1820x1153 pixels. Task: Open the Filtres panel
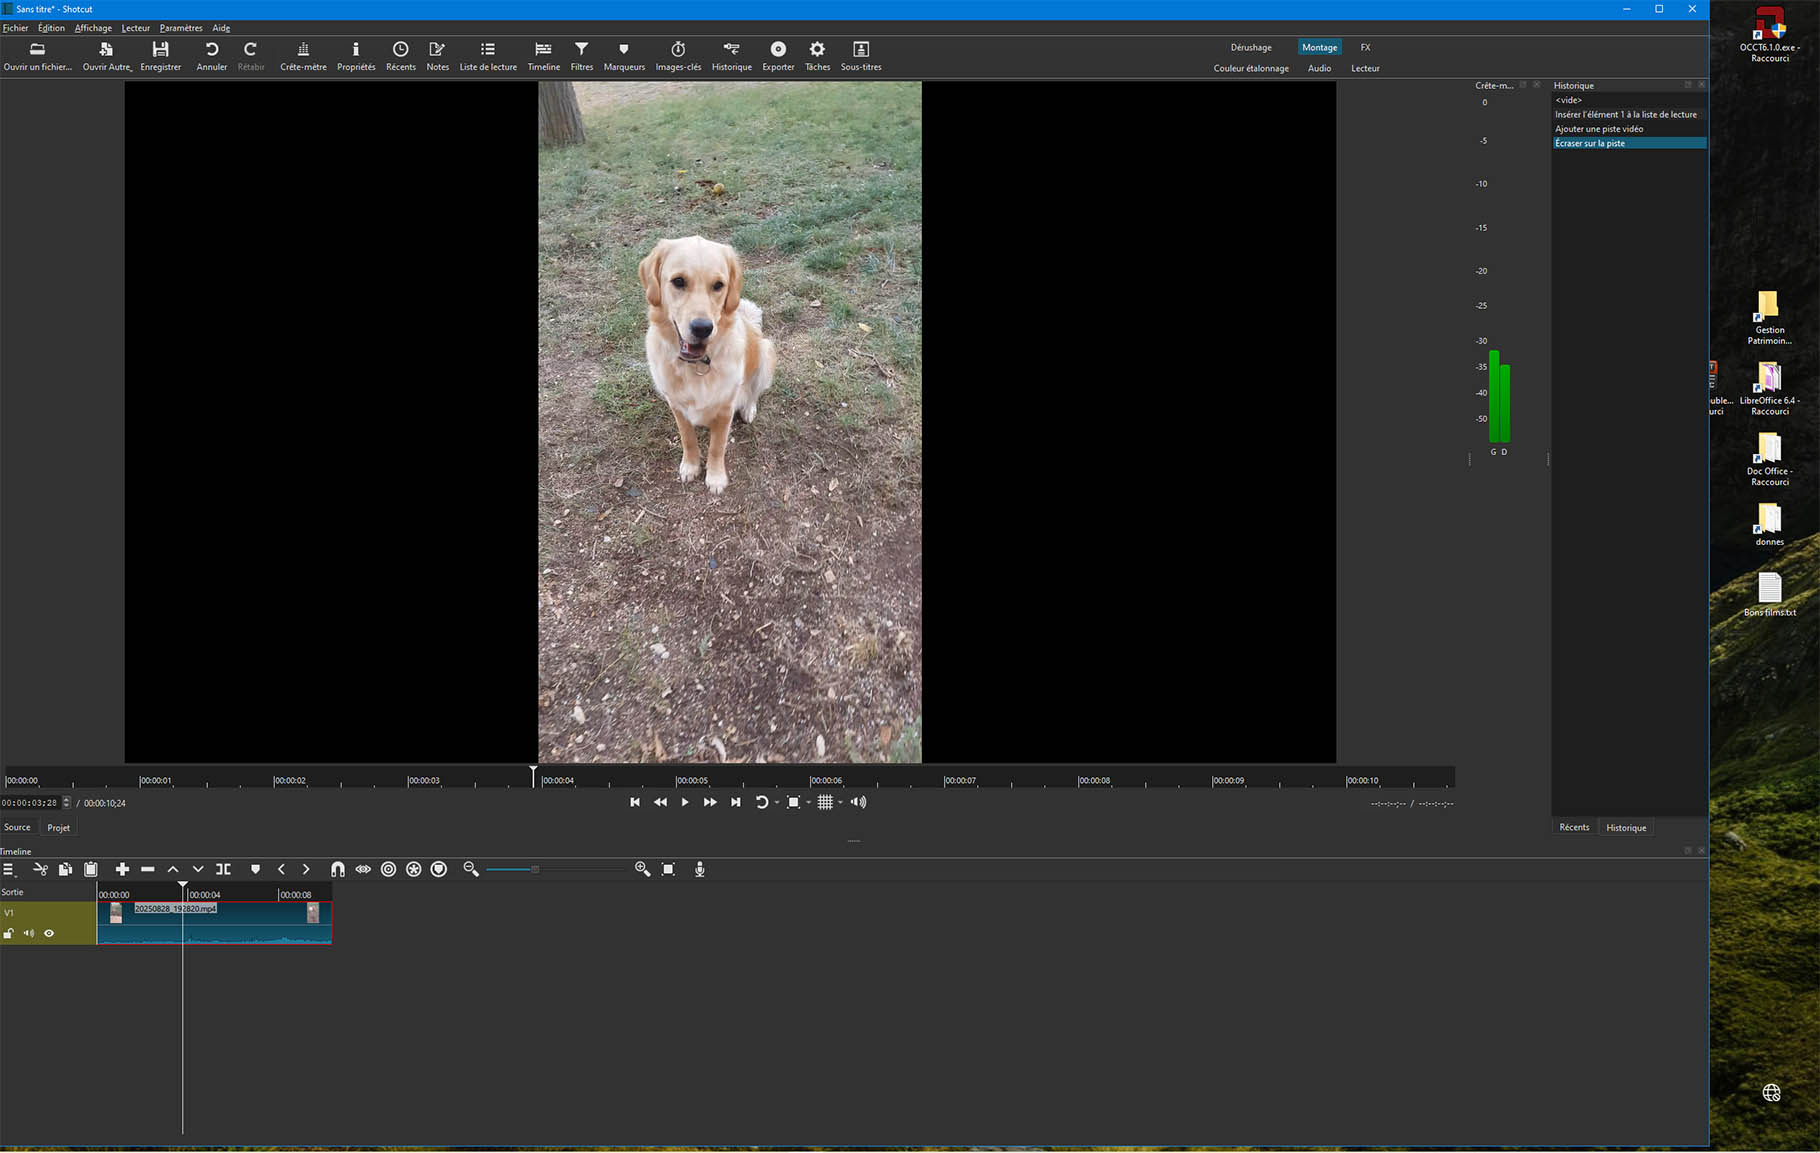[x=581, y=56]
